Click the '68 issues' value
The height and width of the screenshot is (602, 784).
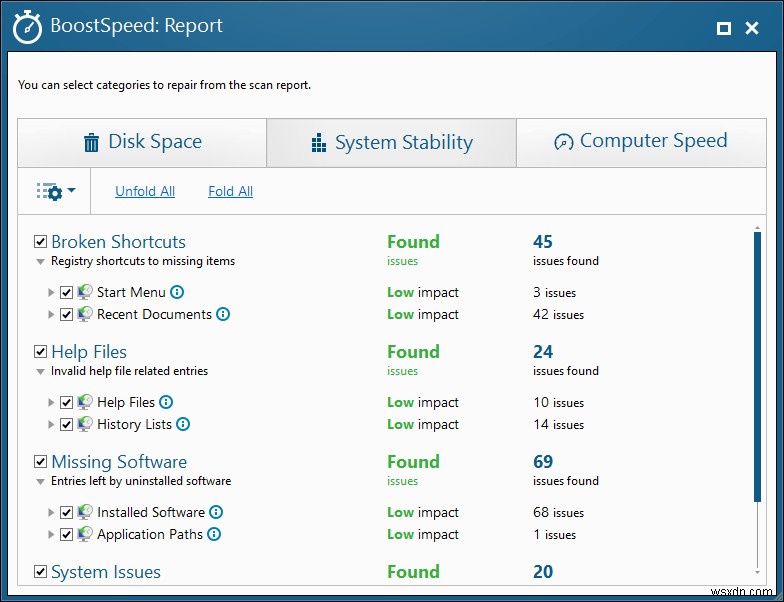click(558, 512)
